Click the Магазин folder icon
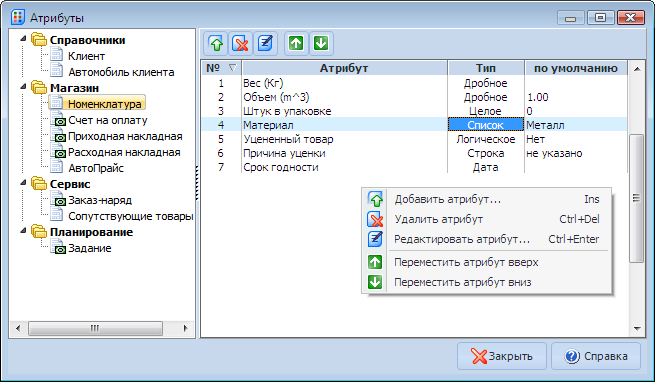655x382 pixels. point(39,88)
